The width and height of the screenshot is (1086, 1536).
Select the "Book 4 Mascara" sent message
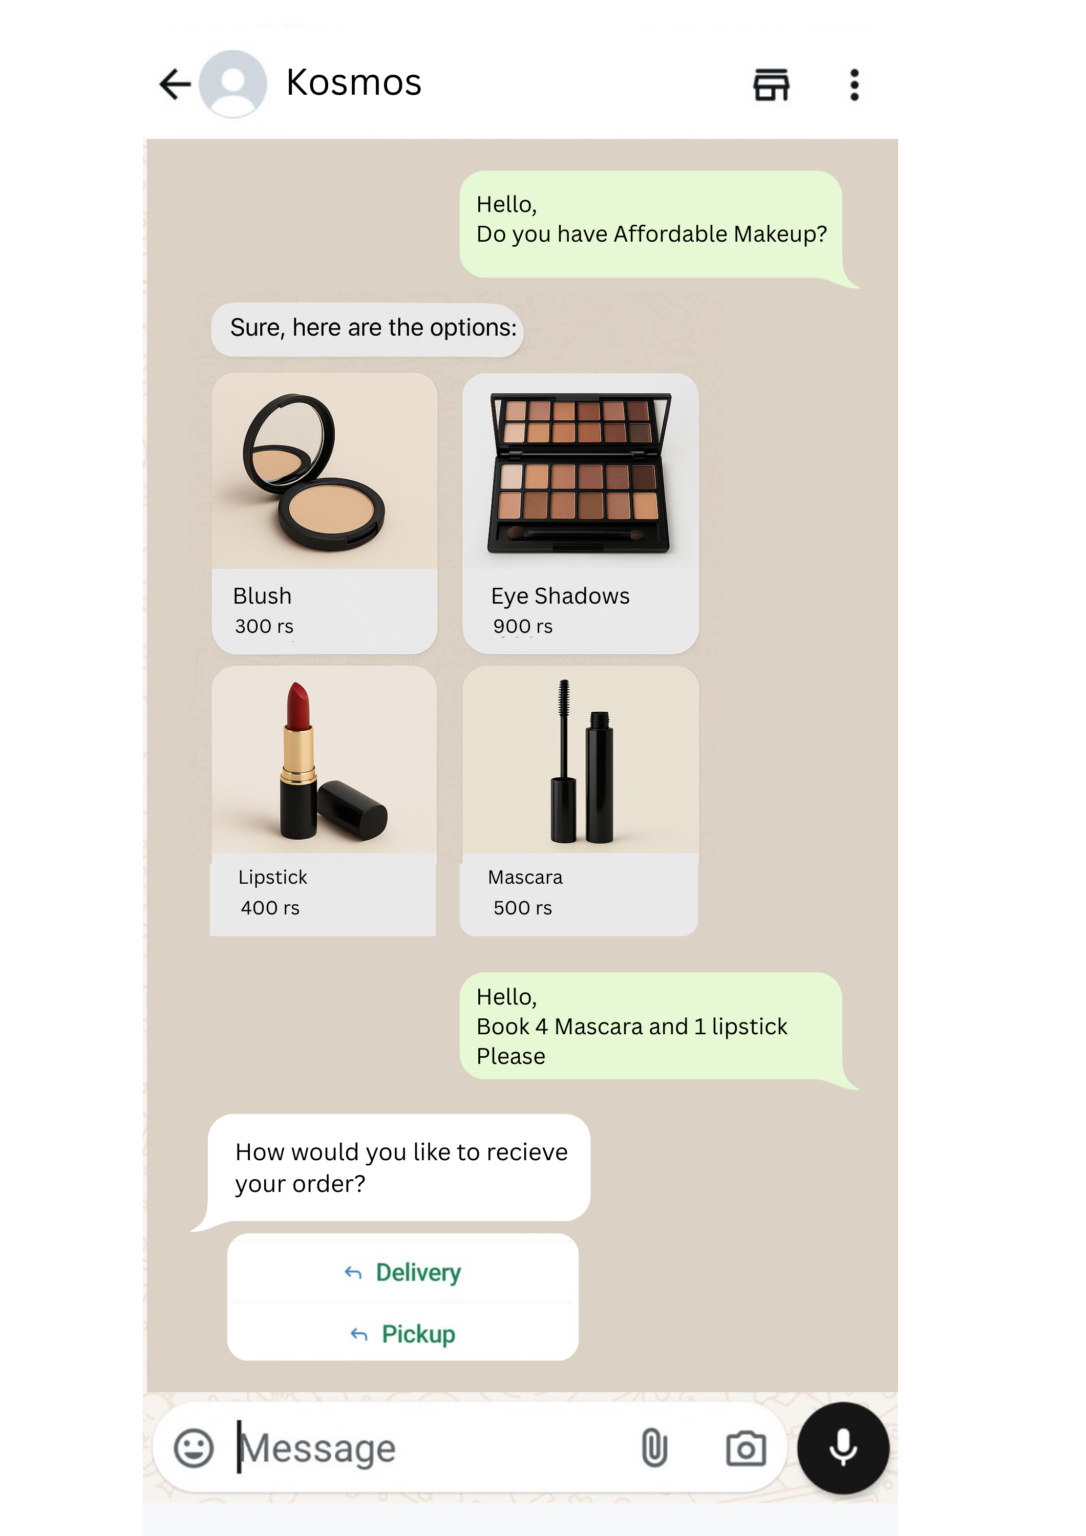(x=651, y=1026)
